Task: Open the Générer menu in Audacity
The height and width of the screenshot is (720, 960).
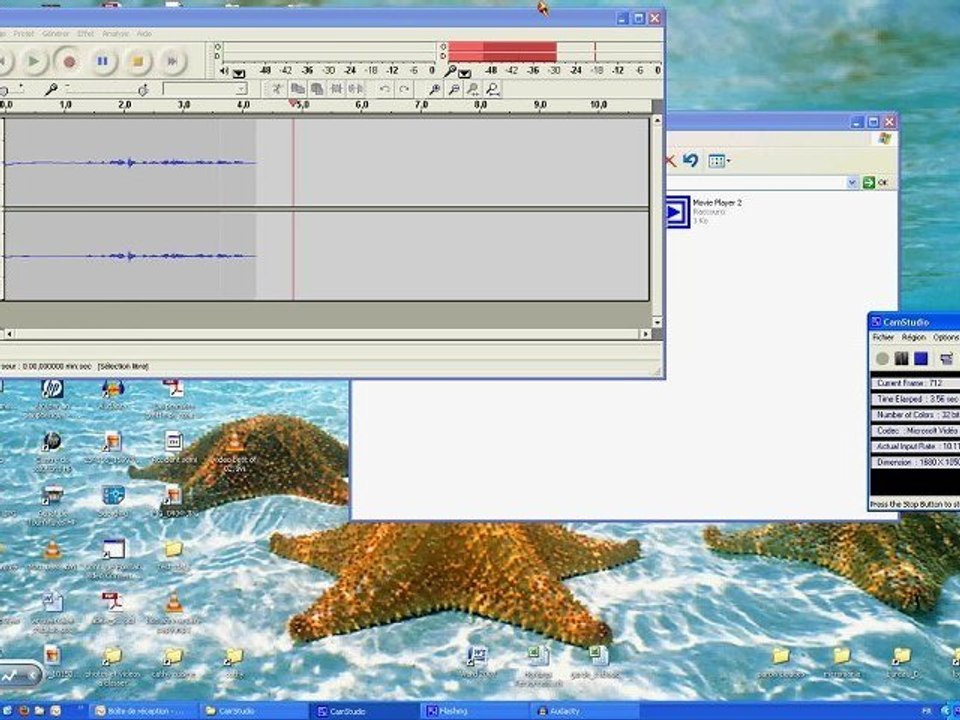Action: coord(56,34)
